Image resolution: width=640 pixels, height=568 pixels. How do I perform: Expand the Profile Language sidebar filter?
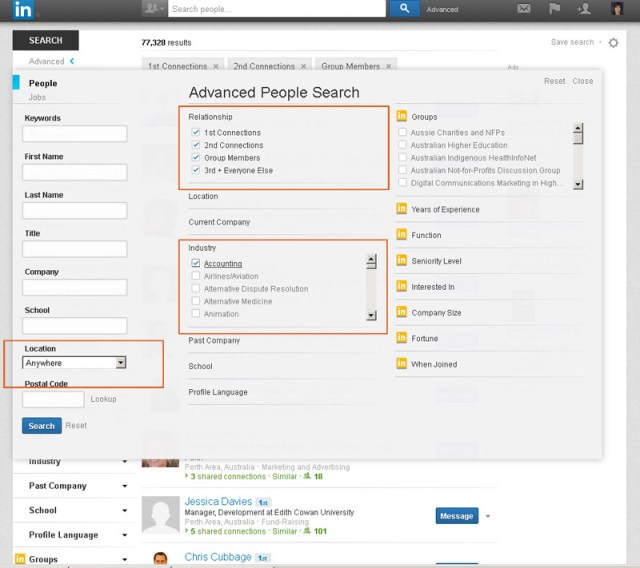pos(124,535)
